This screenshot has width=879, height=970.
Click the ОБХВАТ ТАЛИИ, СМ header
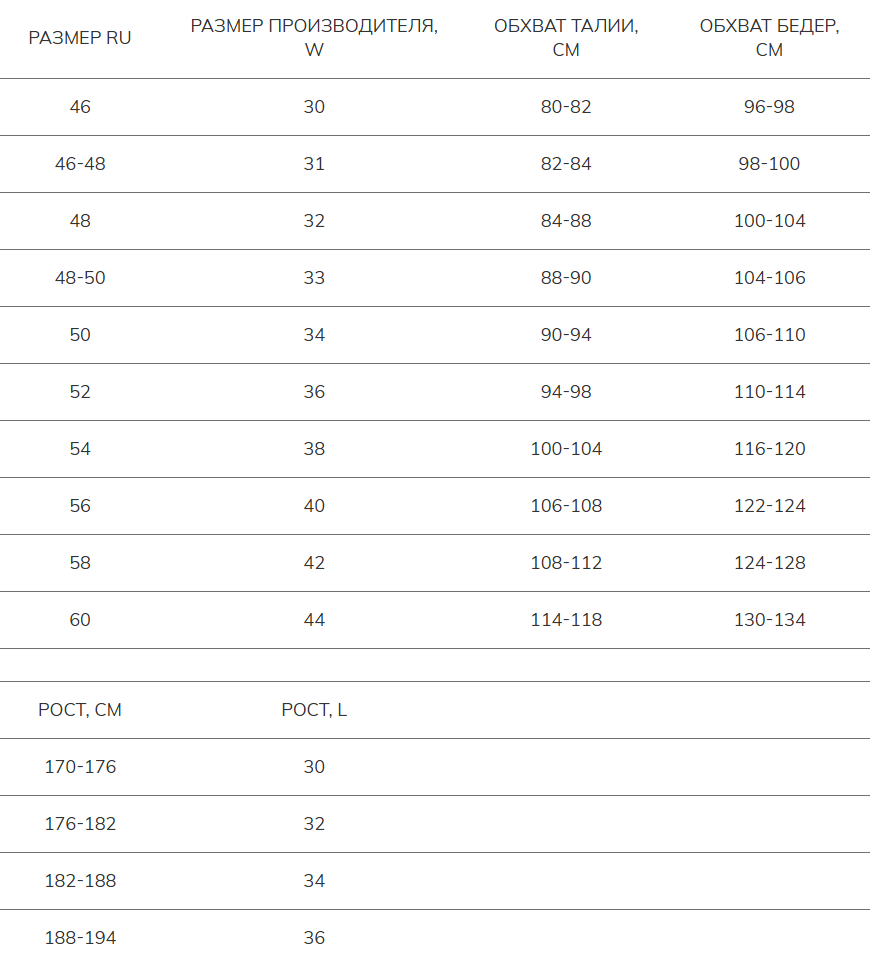[x=565, y=38]
